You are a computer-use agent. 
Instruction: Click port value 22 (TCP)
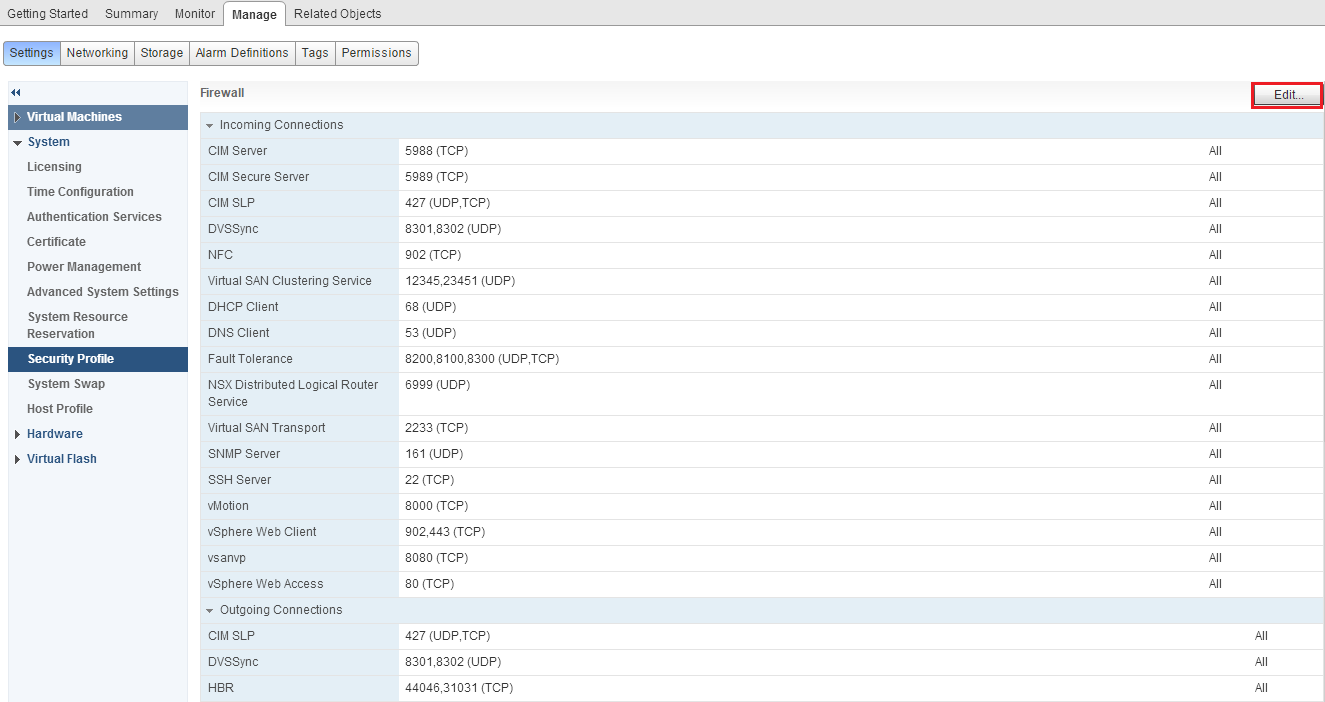tap(429, 480)
